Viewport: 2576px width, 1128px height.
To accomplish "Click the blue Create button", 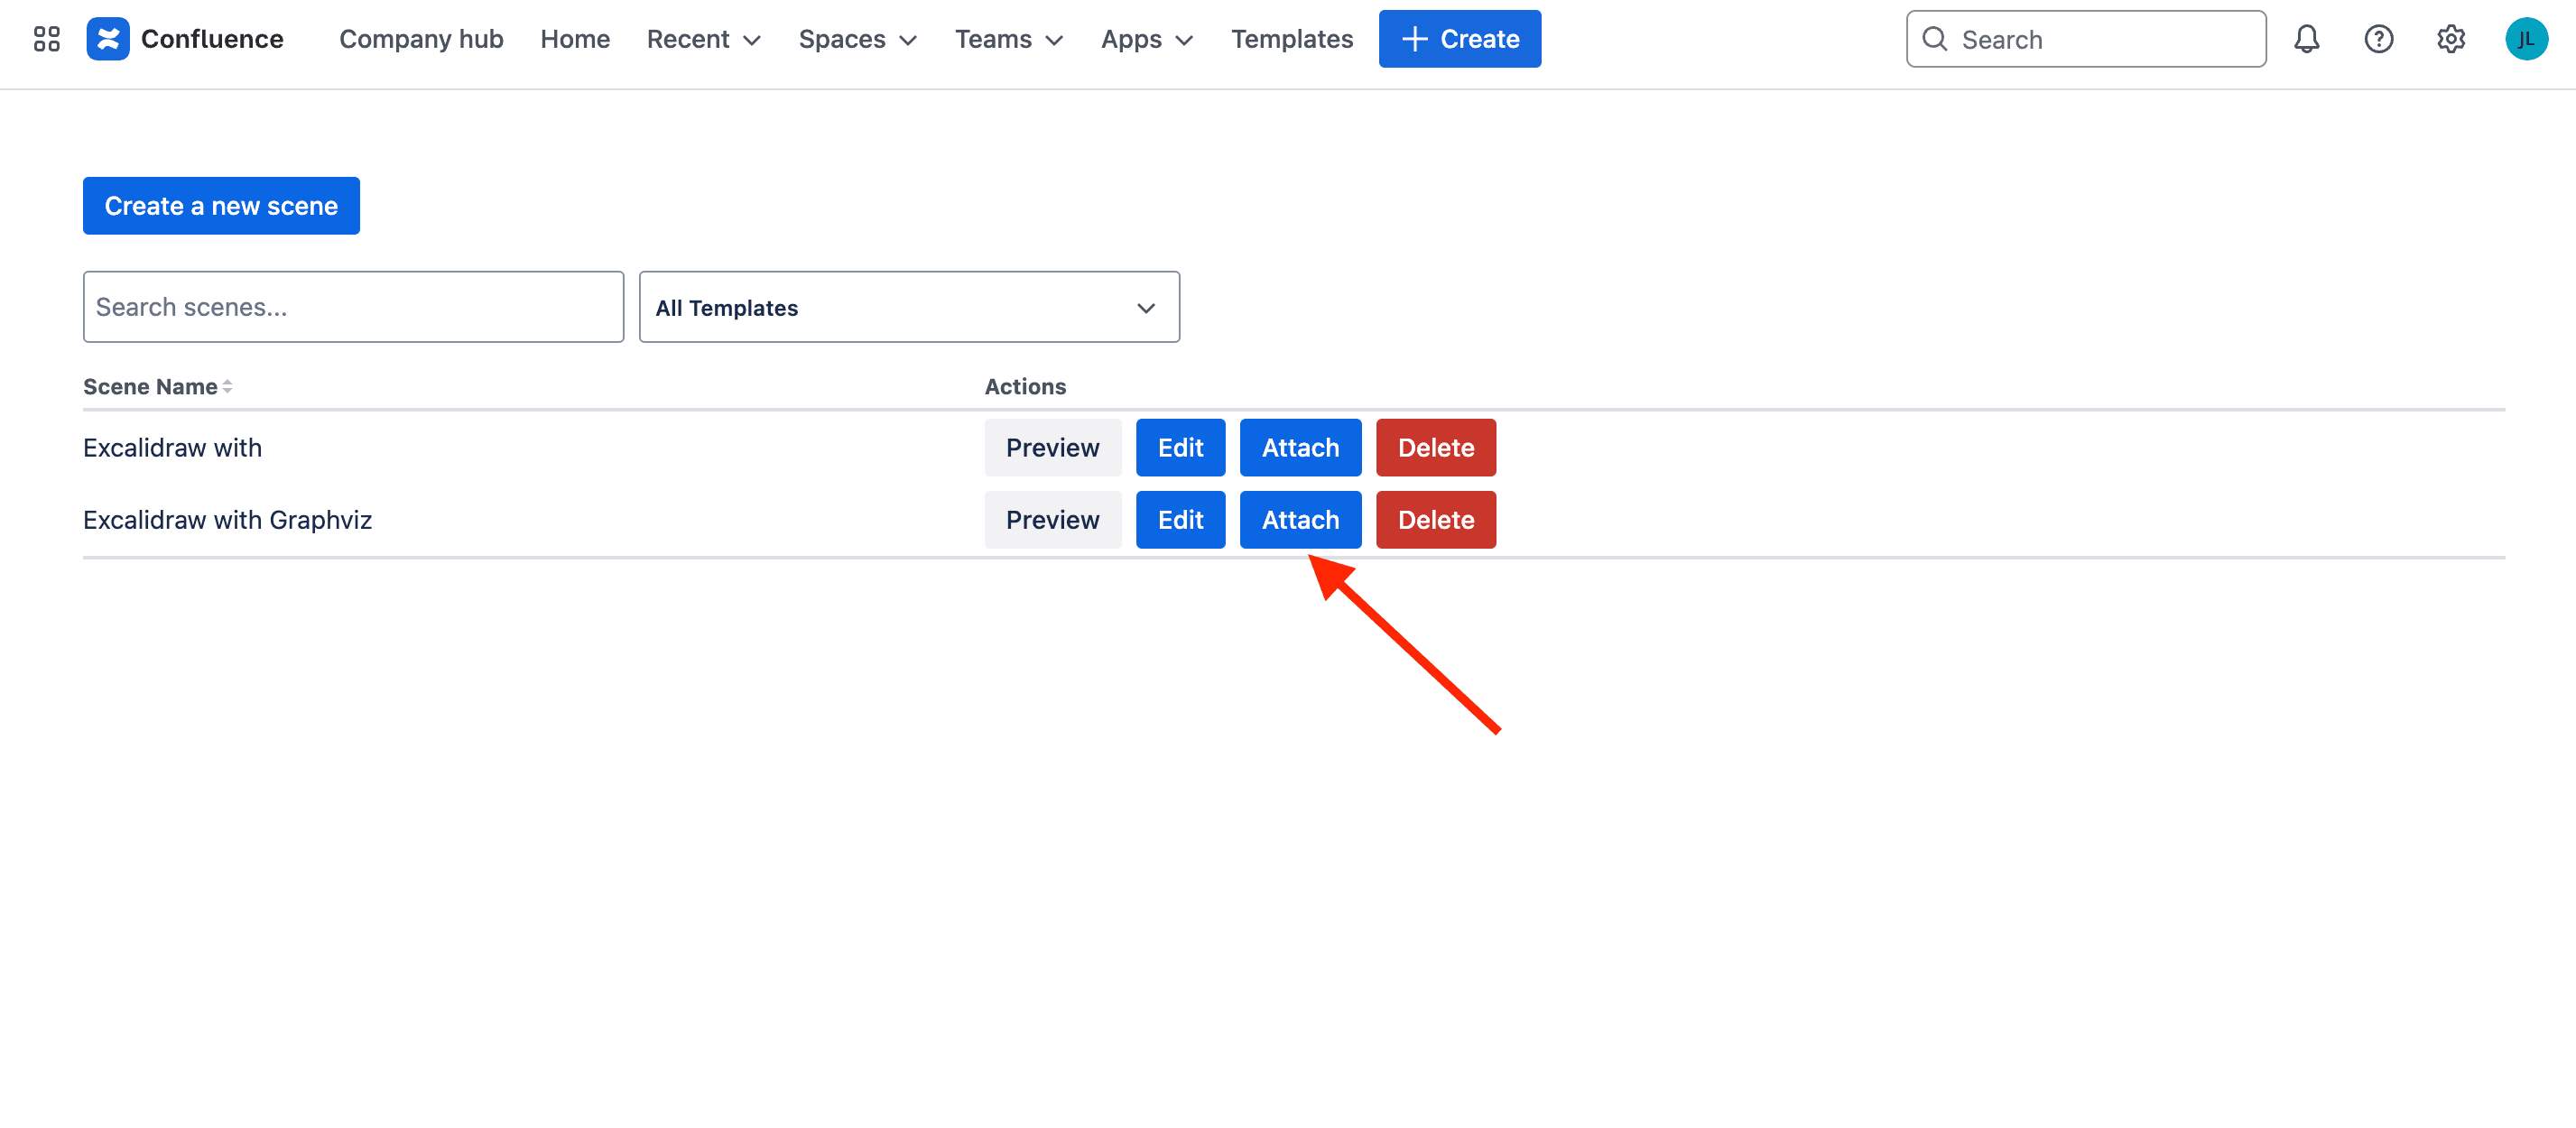I will [1459, 39].
